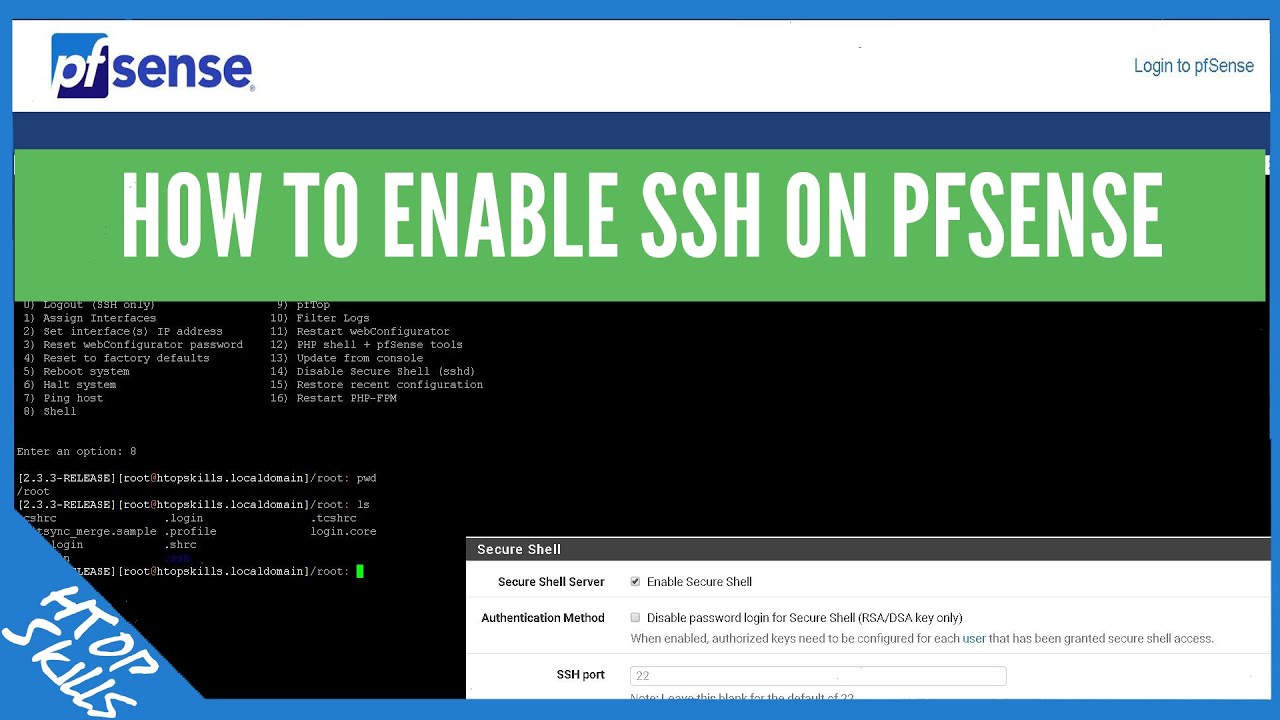Click the 'login.core' file name in terminal
The image size is (1280, 720).
(x=343, y=531)
